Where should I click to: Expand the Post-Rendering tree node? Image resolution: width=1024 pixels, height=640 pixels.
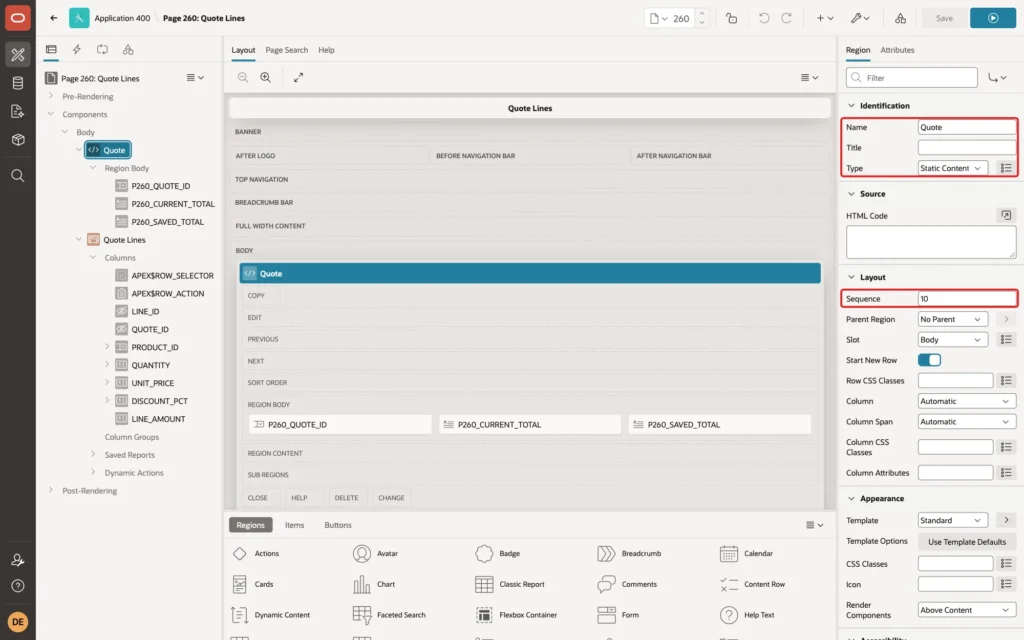coord(51,490)
